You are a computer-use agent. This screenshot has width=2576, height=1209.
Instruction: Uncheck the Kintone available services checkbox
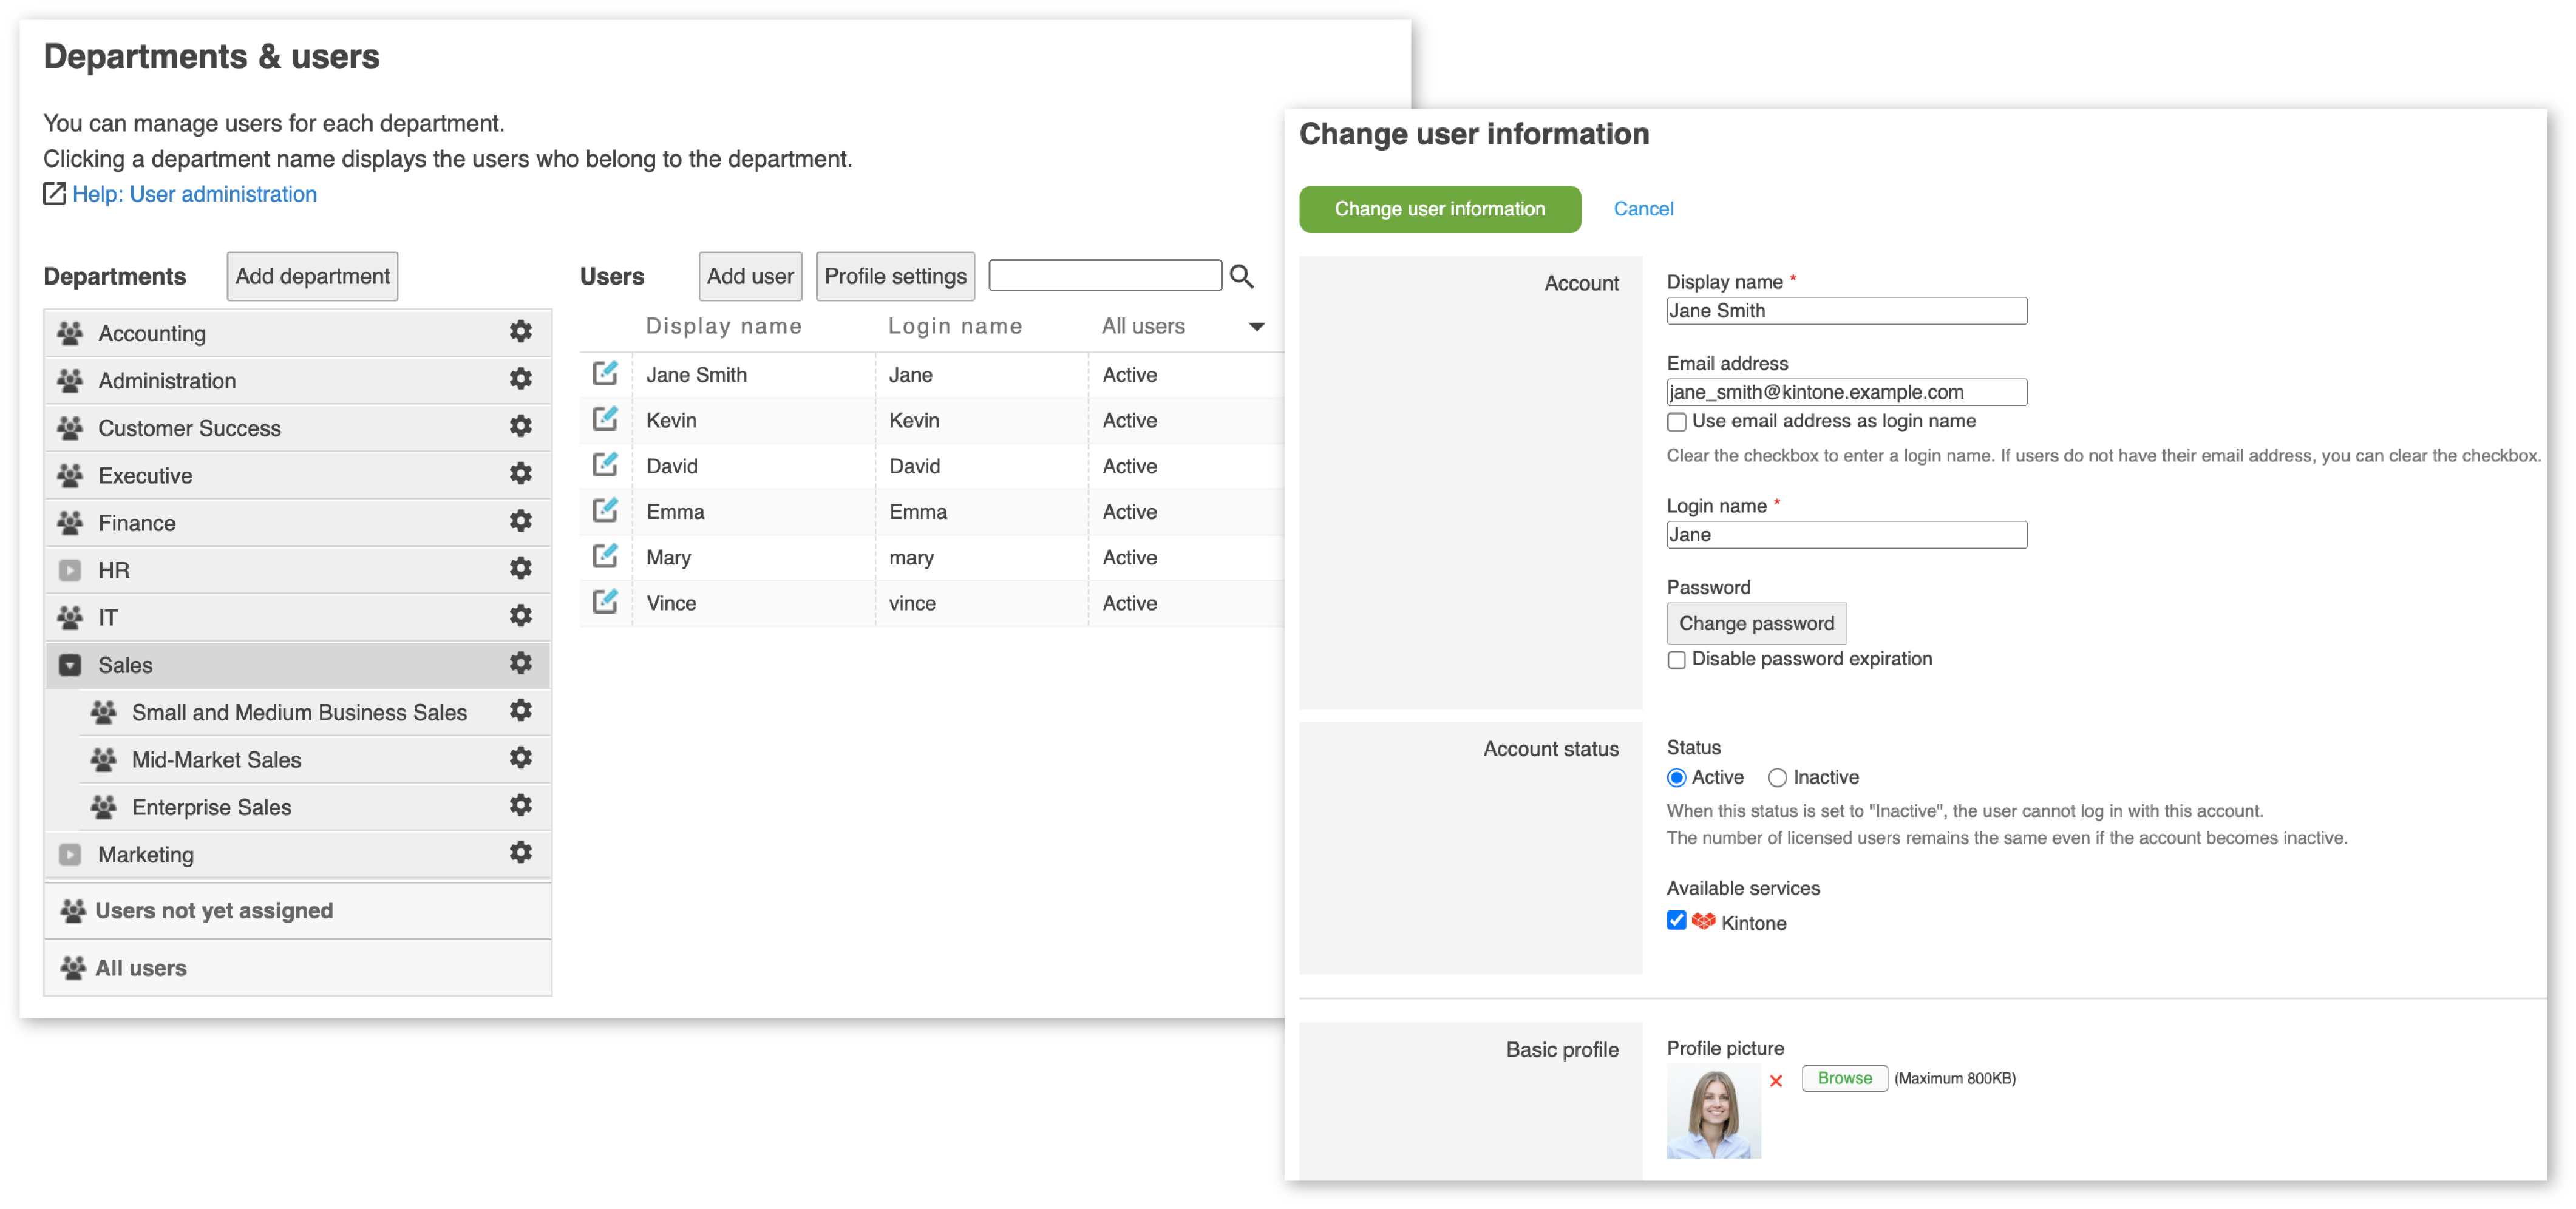coord(1676,920)
